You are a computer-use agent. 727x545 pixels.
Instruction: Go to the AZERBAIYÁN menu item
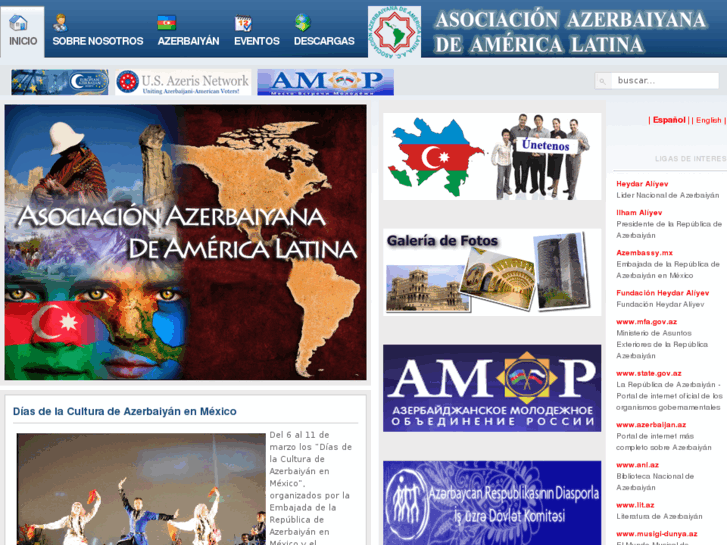tap(188, 41)
